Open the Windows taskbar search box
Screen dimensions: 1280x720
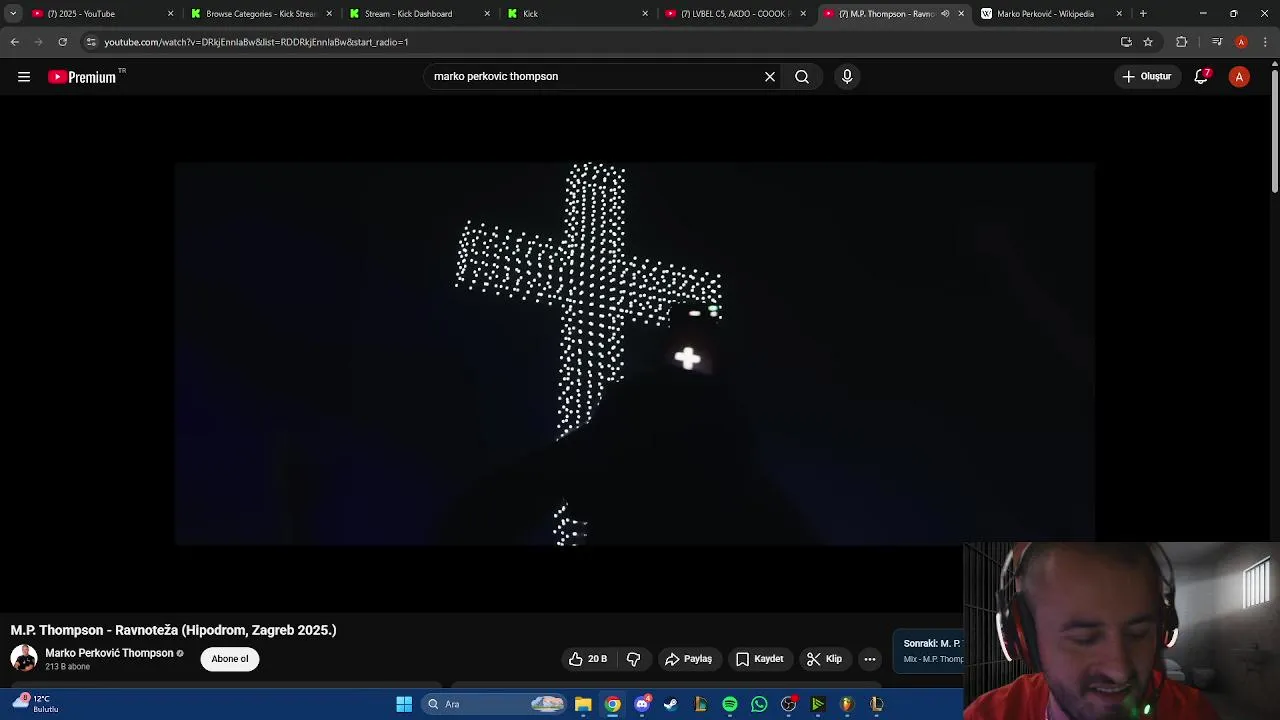495,704
